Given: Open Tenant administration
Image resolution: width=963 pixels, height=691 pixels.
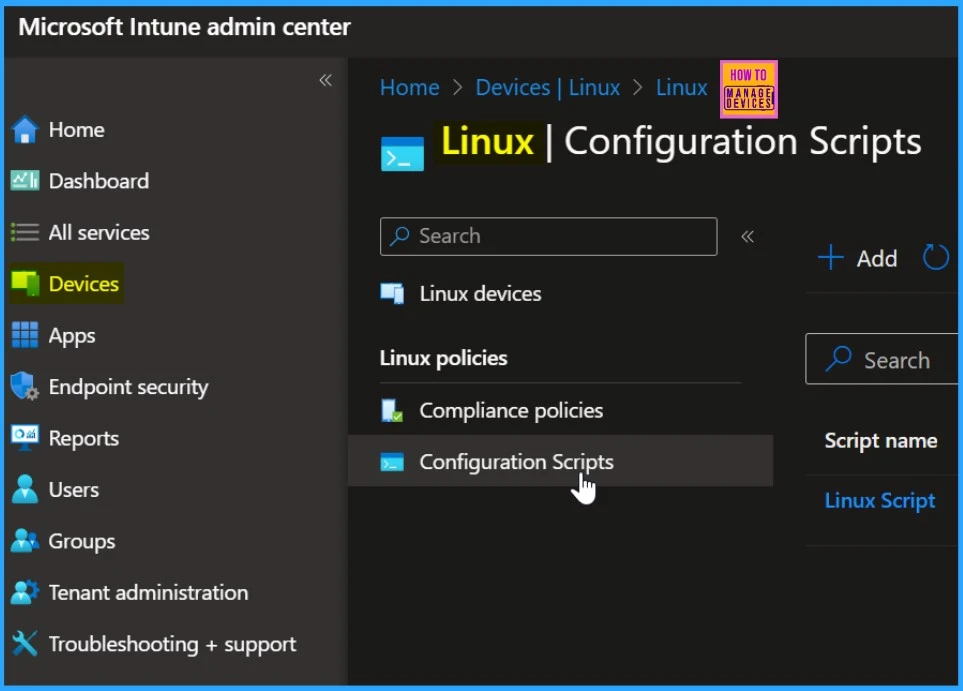Looking at the screenshot, I should click(x=149, y=593).
